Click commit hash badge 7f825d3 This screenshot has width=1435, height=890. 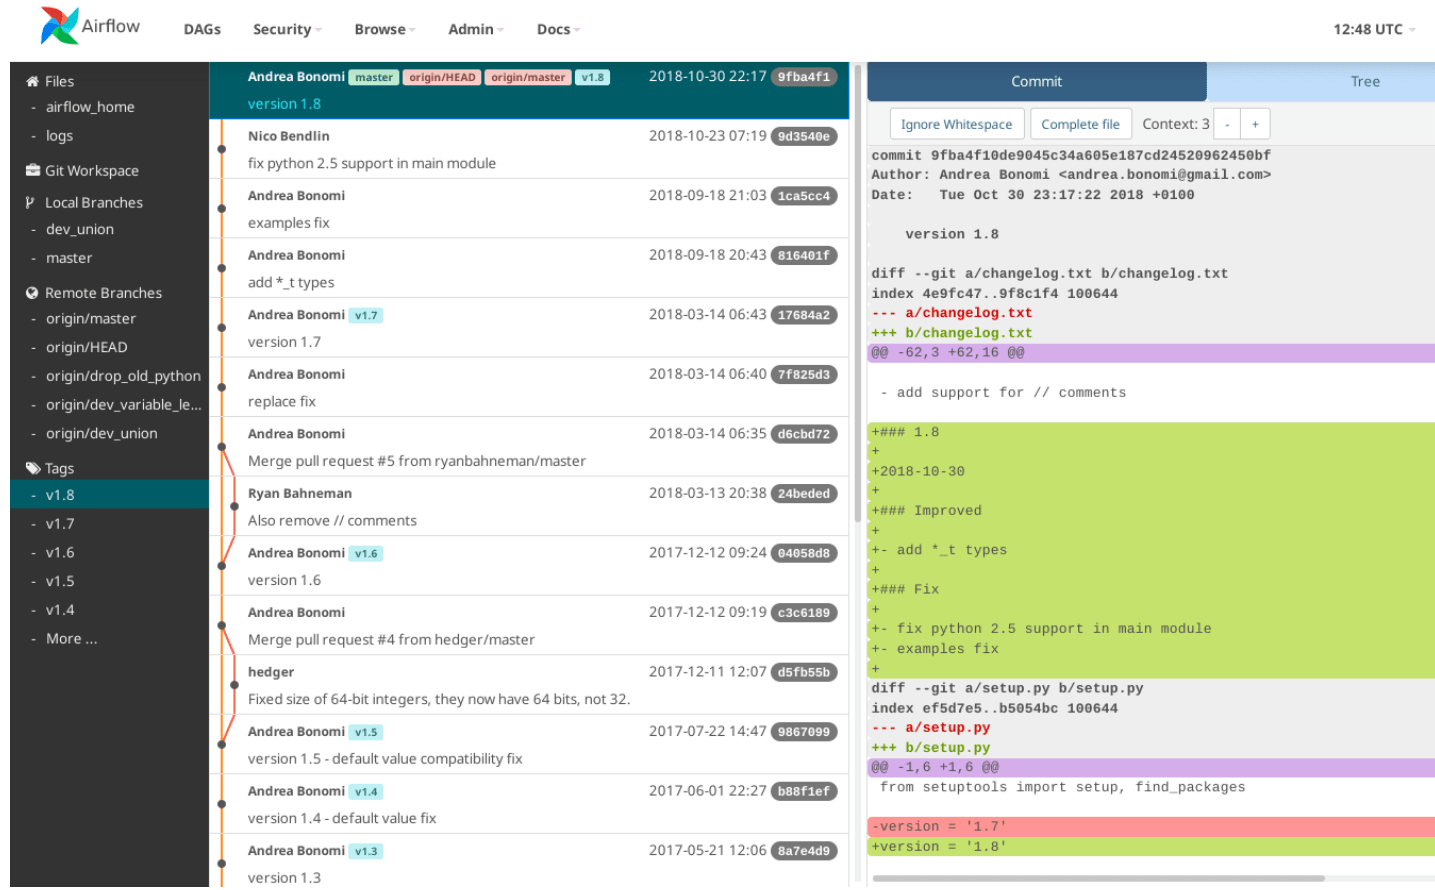click(x=804, y=374)
